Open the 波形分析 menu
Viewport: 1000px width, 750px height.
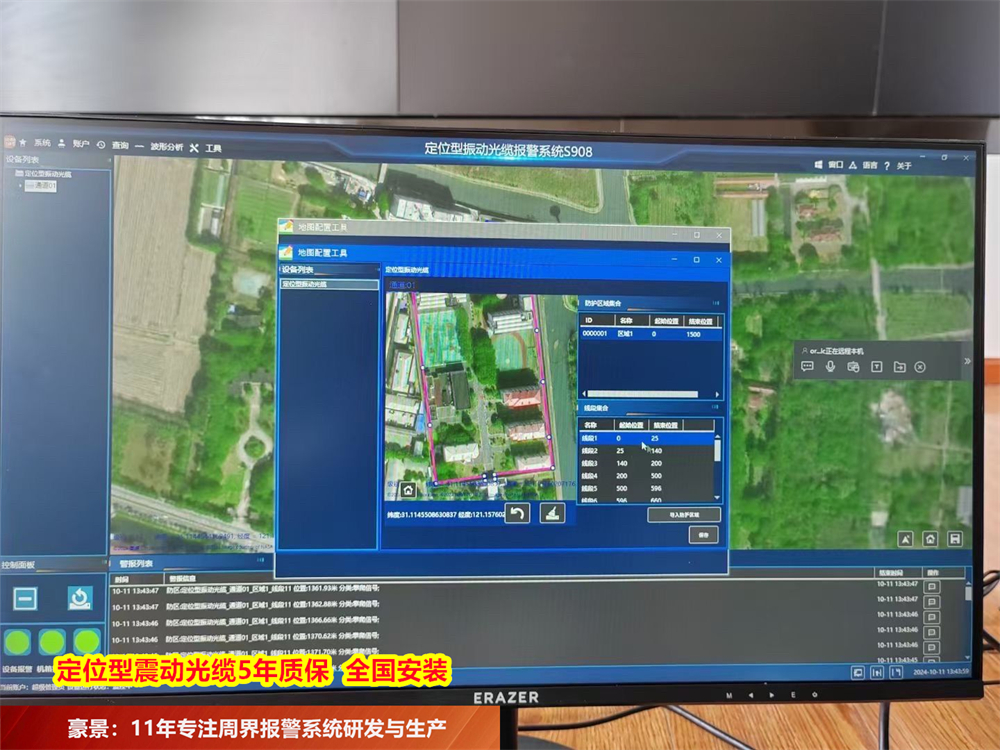(166, 147)
